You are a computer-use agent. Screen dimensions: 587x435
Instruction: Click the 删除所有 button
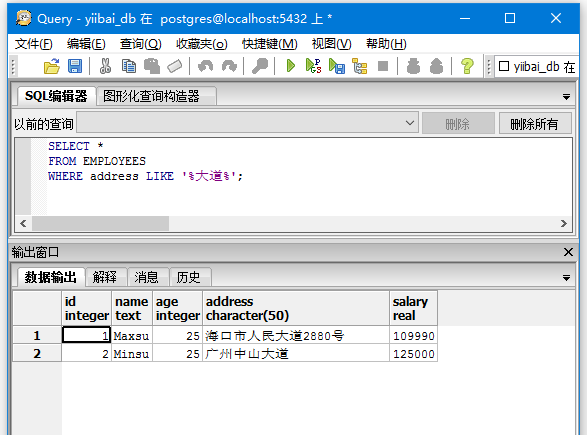(535, 123)
